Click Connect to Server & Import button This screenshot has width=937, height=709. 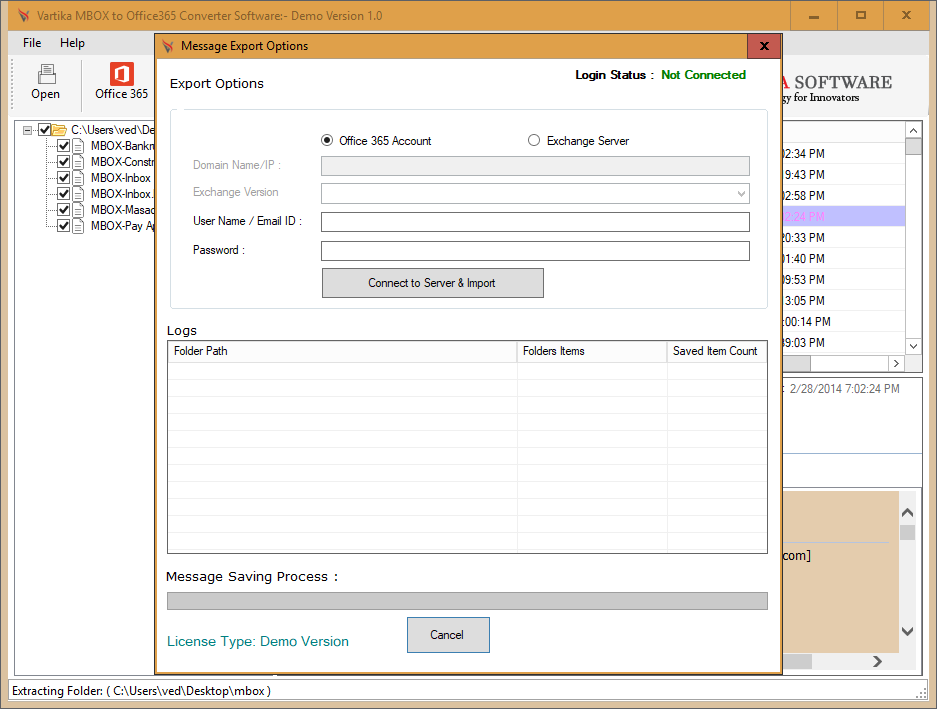coord(433,283)
